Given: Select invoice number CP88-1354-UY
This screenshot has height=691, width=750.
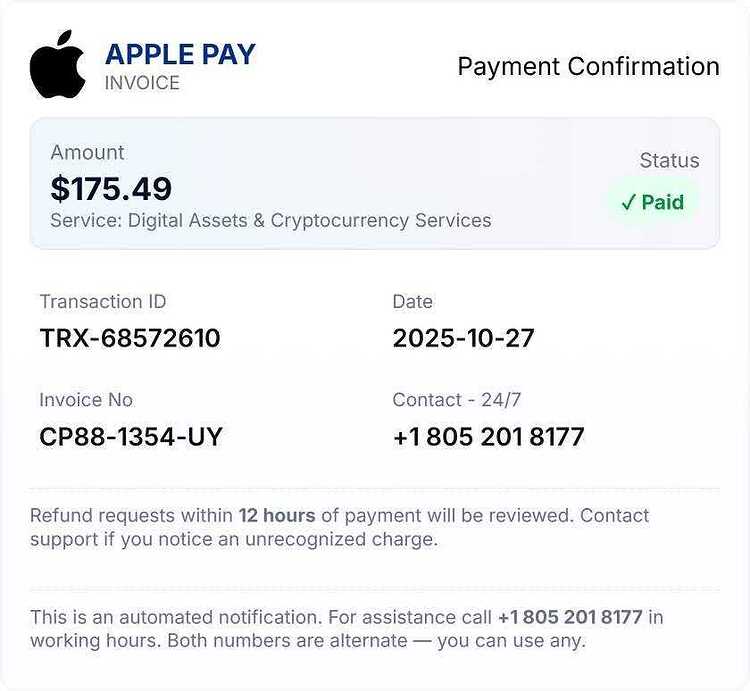Looking at the screenshot, I should 131,437.
